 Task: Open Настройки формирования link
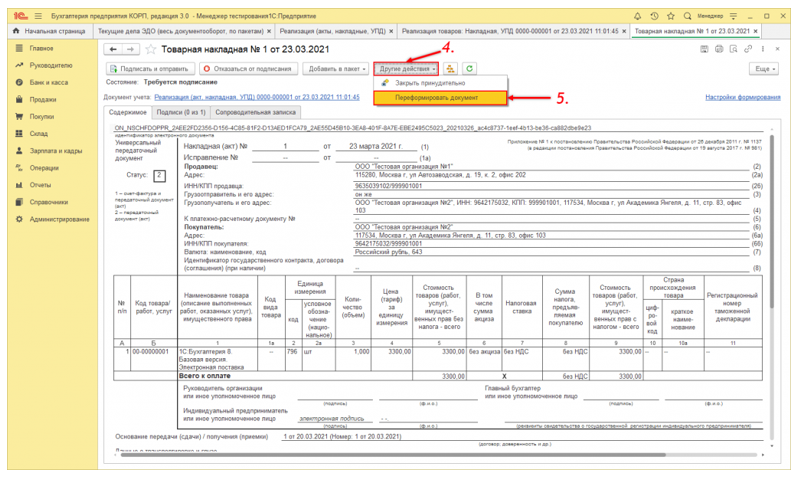[743, 97]
